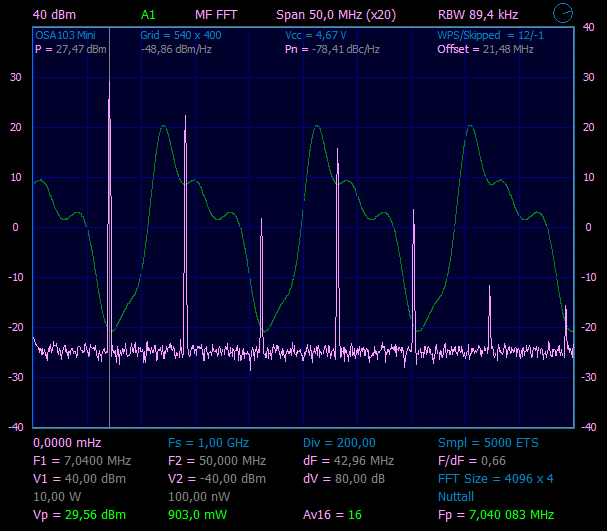Image resolution: width=607 pixels, height=531 pixels.
Task: Open the MF FFT mode selector
Action: [x=216, y=15]
